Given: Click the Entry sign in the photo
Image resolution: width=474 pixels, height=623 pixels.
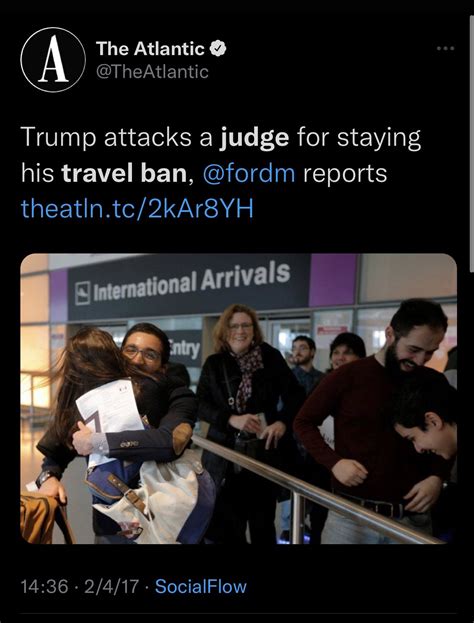Looking at the screenshot, I should 184,348.
